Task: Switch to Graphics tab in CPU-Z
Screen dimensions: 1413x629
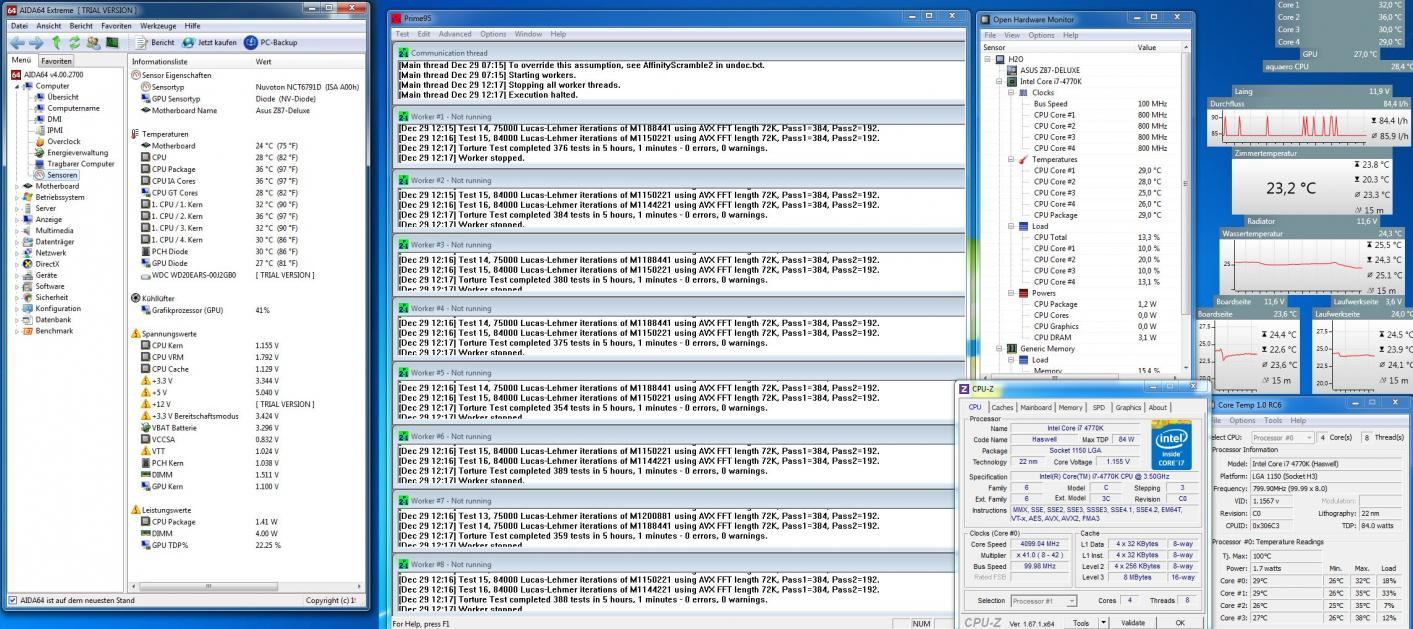Action: 1128,407
